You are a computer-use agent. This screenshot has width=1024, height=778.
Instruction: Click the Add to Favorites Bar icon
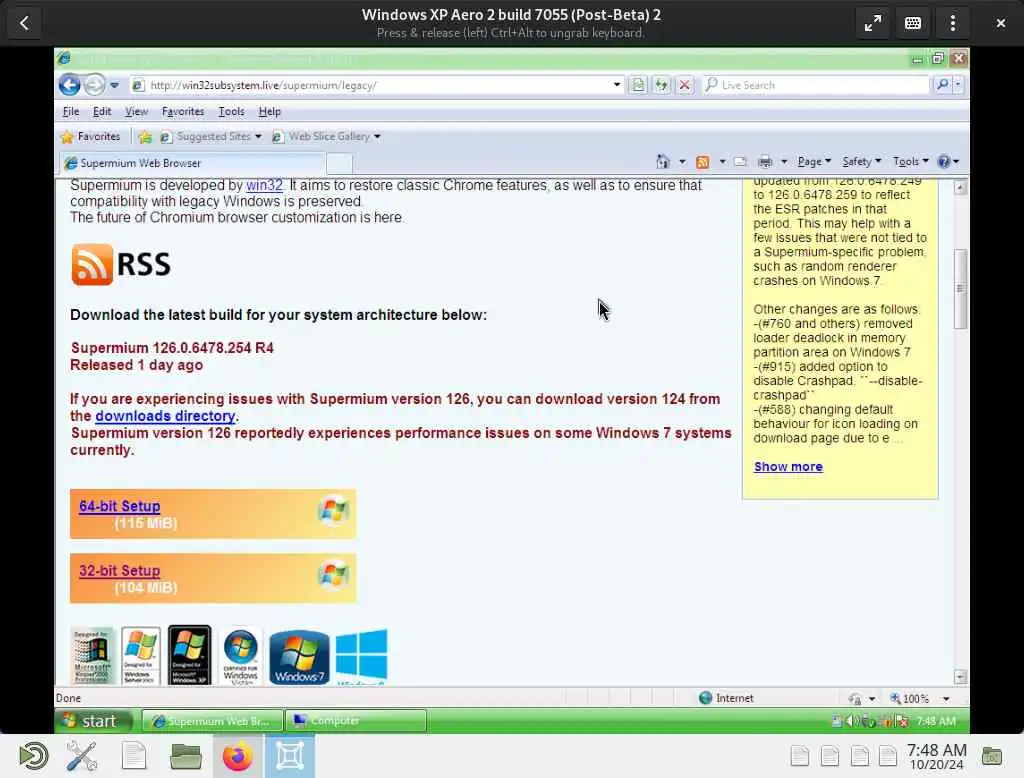[x=145, y=137]
